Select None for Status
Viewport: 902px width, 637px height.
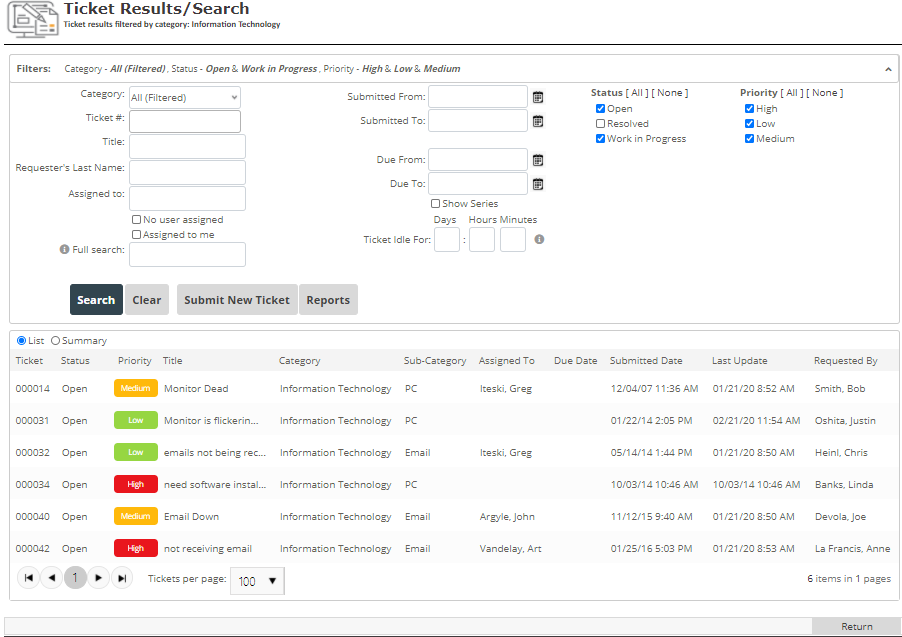670,93
